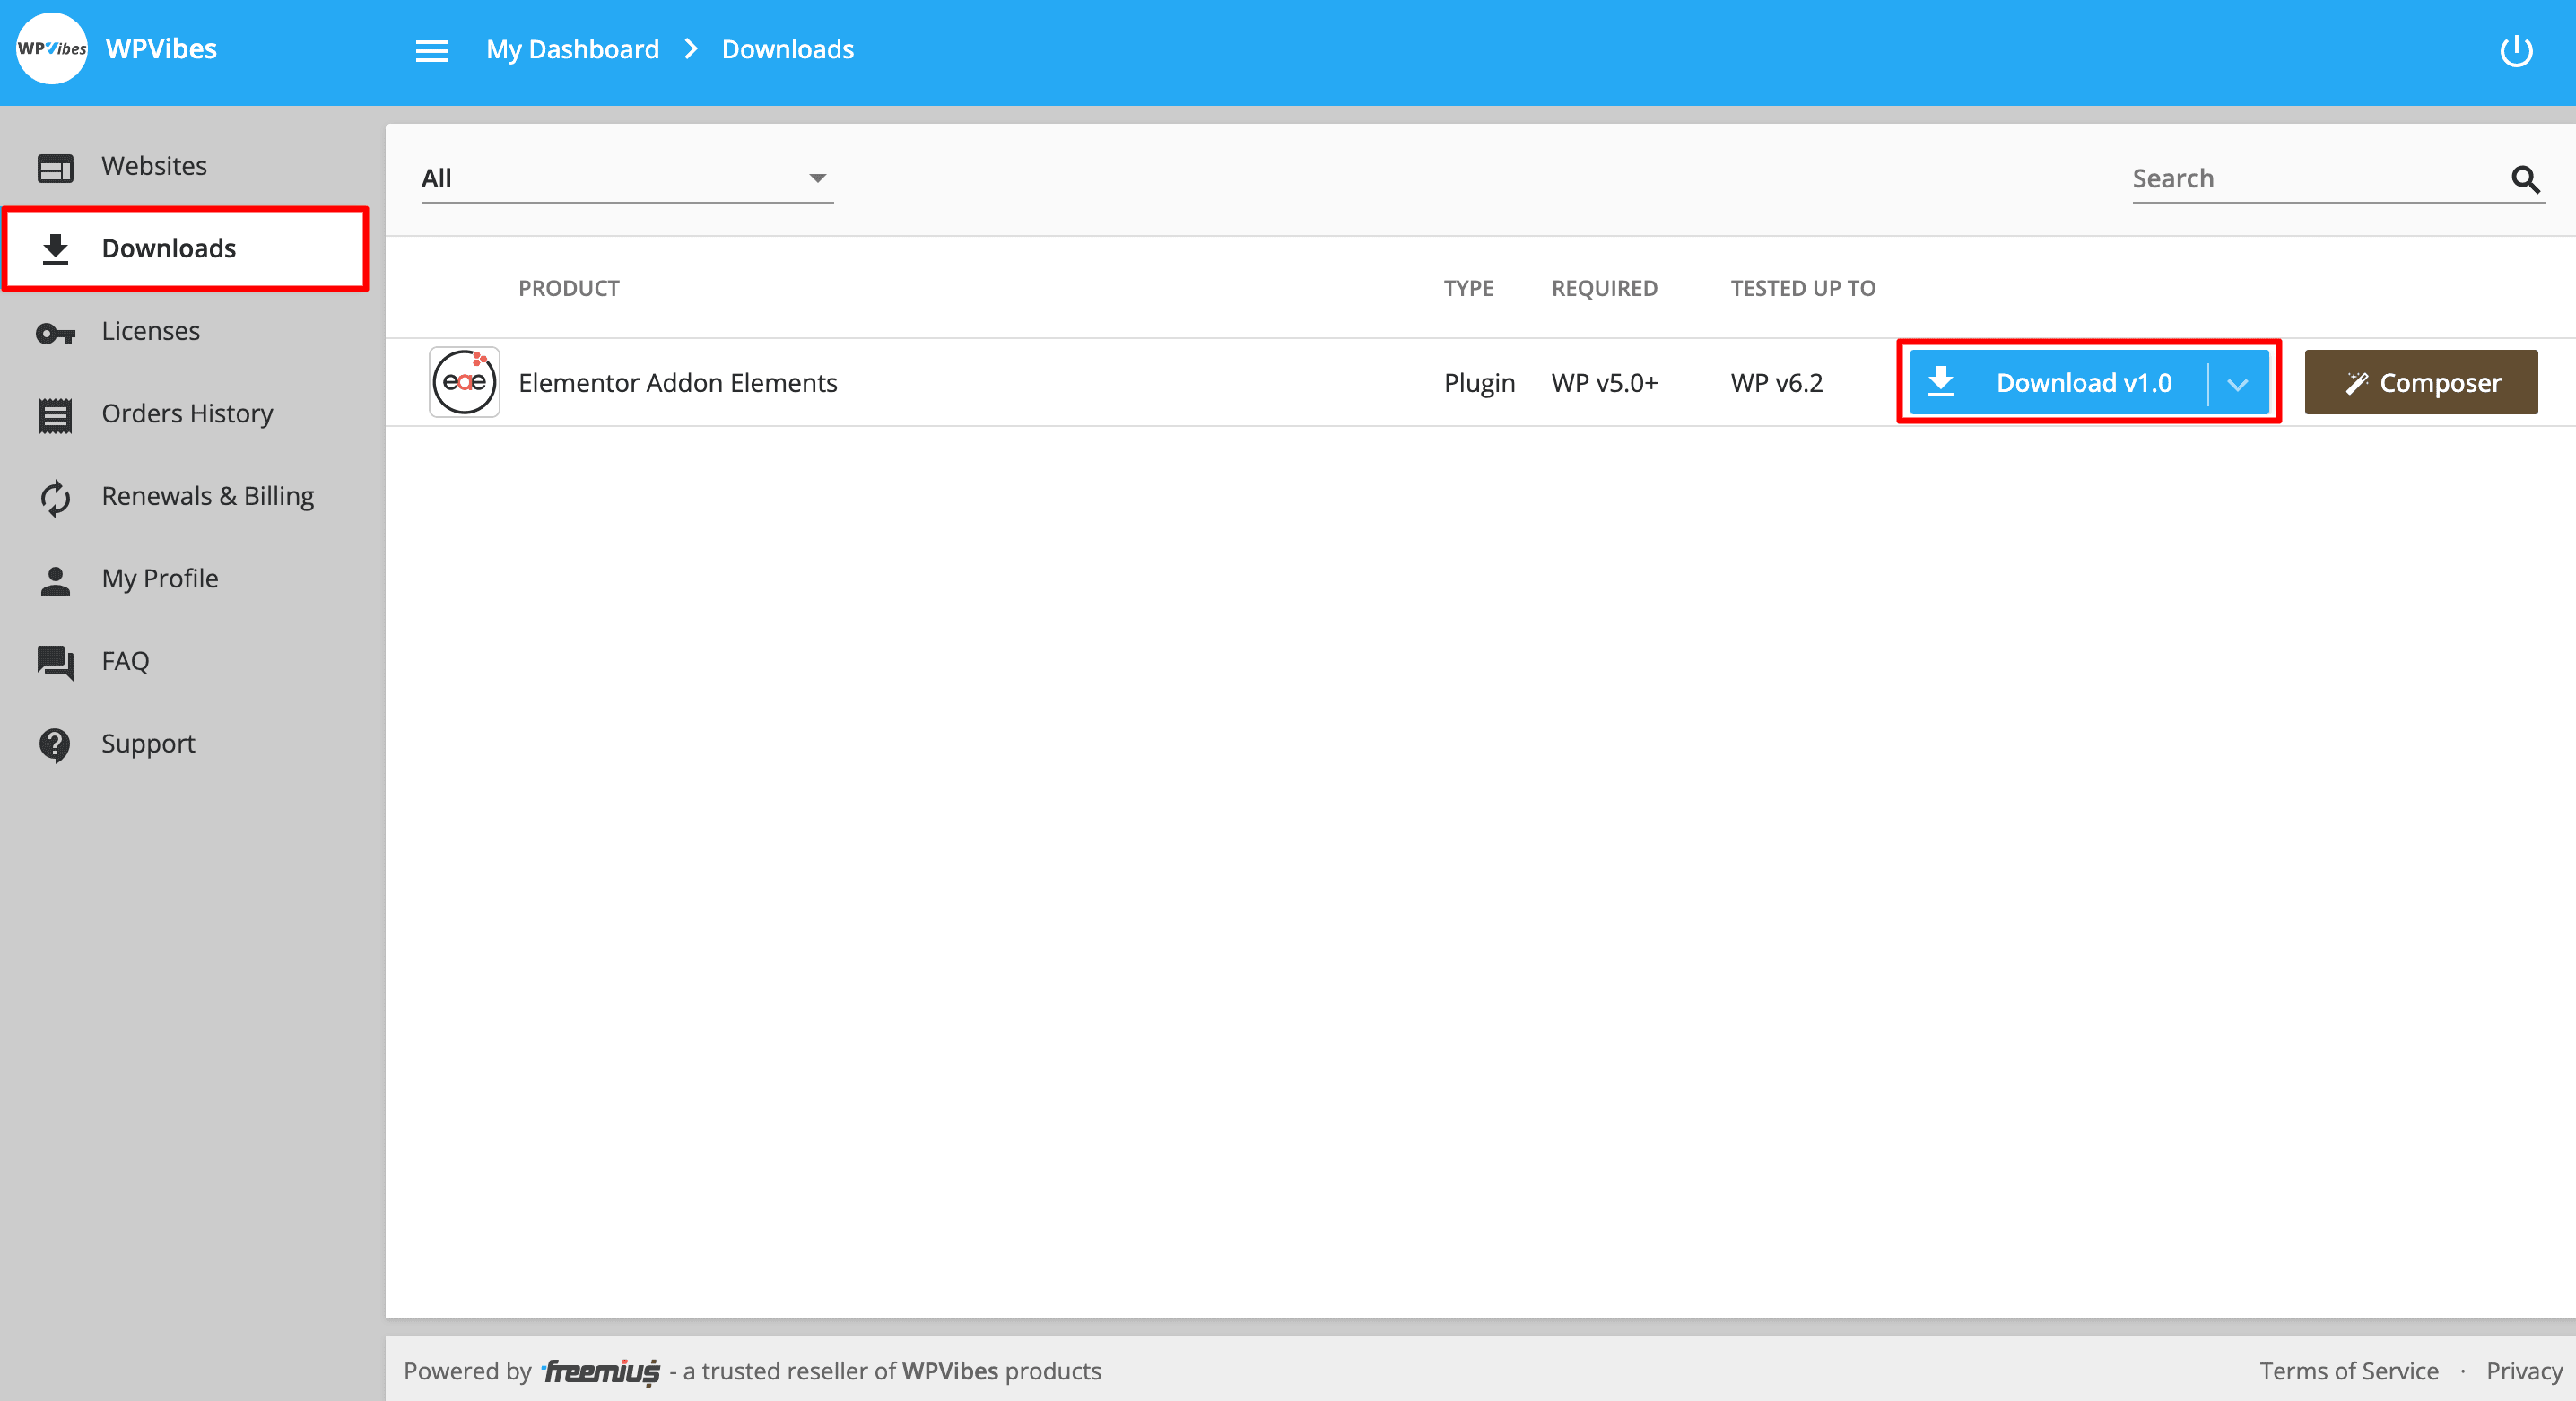Click the Elementor Addon Elements product thumbnail
The width and height of the screenshot is (2576, 1401).
click(x=463, y=381)
